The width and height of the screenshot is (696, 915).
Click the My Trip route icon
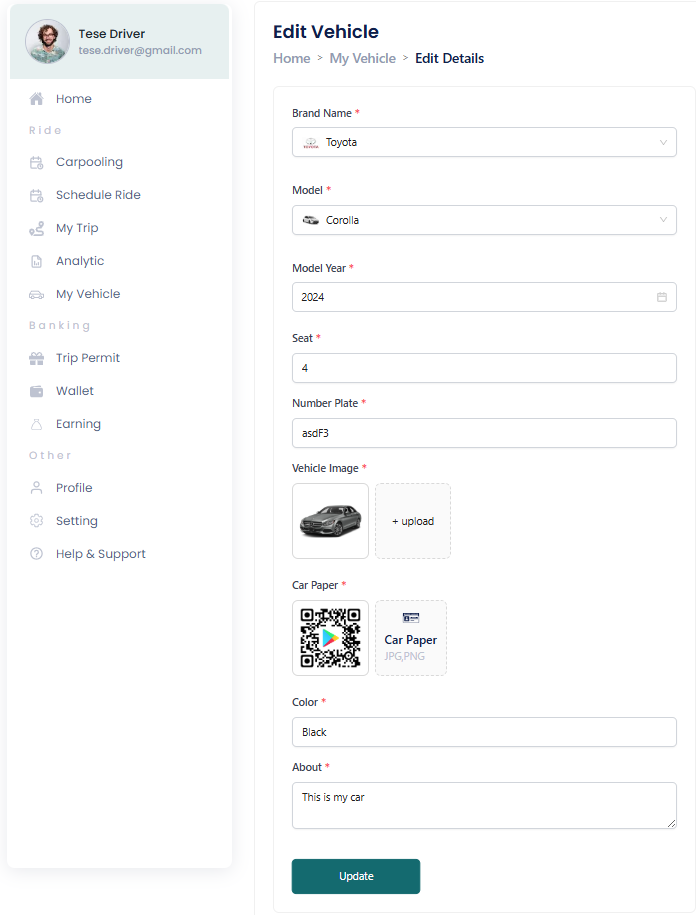coord(36,228)
